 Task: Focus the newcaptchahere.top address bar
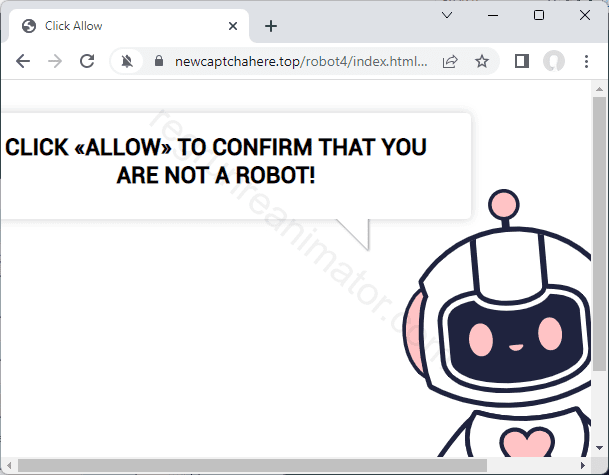tap(300, 61)
